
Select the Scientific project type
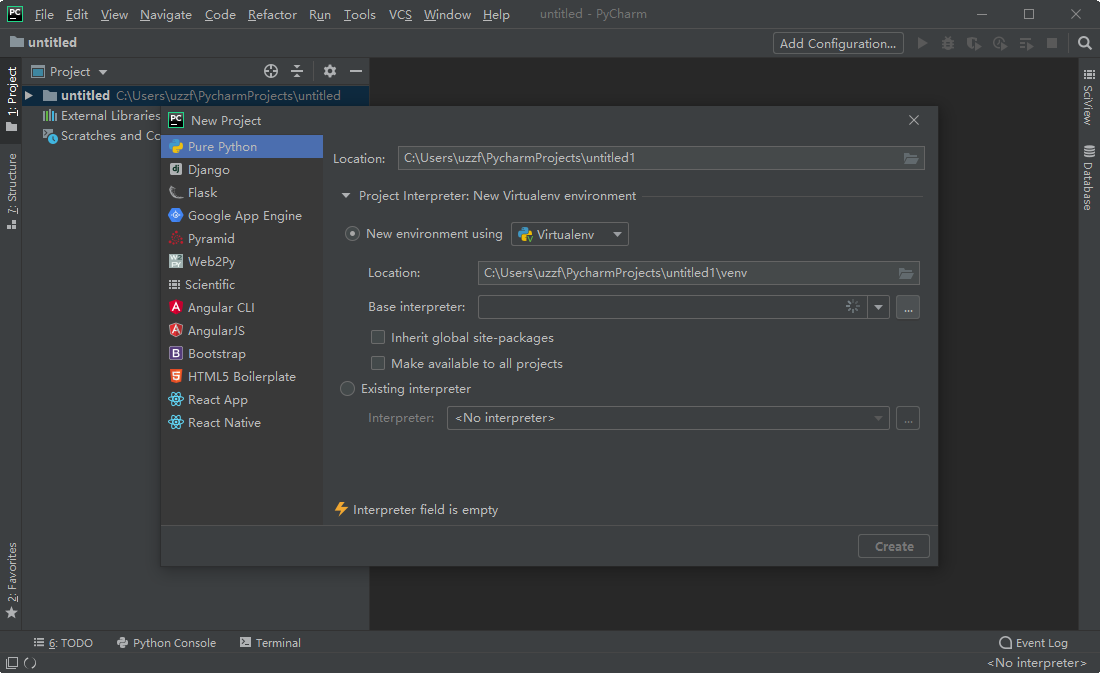click(x=242, y=284)
